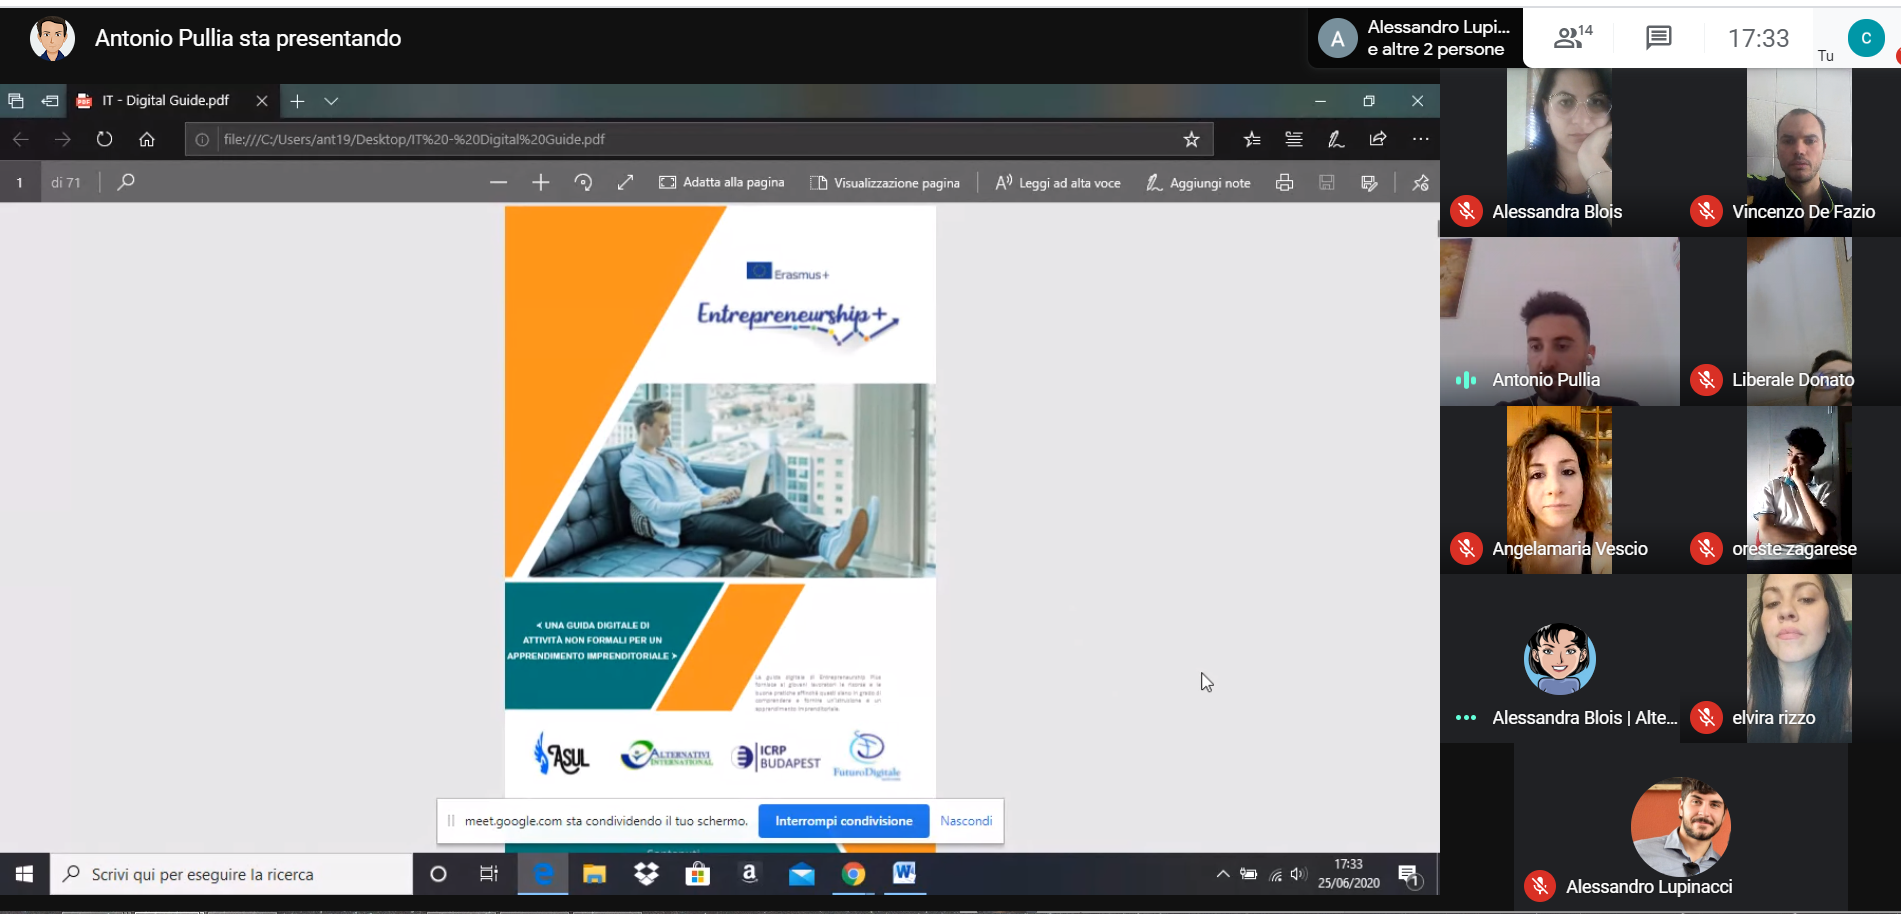This screenshot has height=914, width=1901.
Task: Click Alessandro Lupi... e altre 2 persone
Action: [x=1415, y=38]
